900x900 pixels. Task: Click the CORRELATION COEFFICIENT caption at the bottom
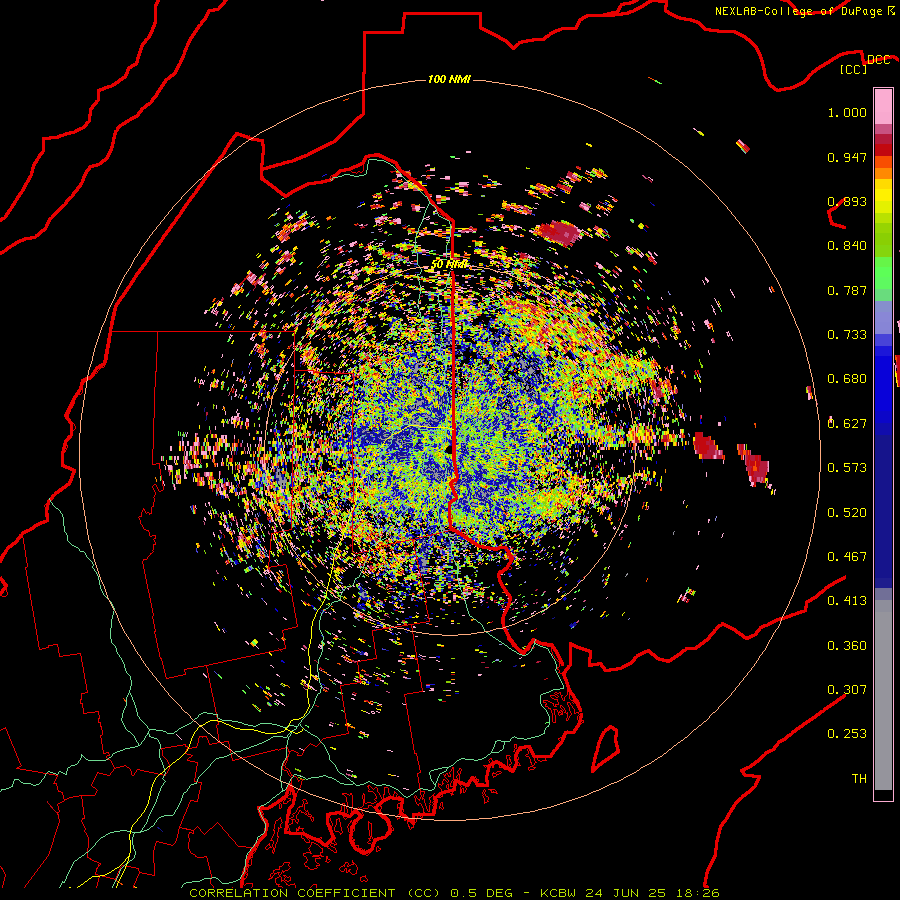[x=454, y=893]
